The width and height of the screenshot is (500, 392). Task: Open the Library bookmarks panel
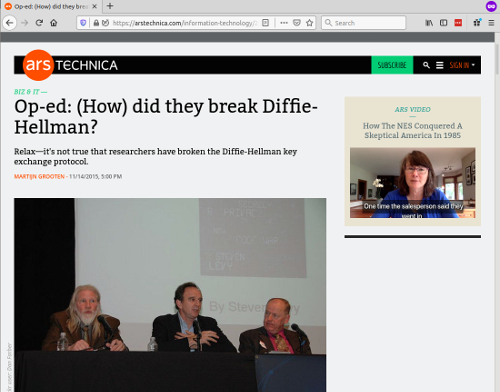pos(429,23)
